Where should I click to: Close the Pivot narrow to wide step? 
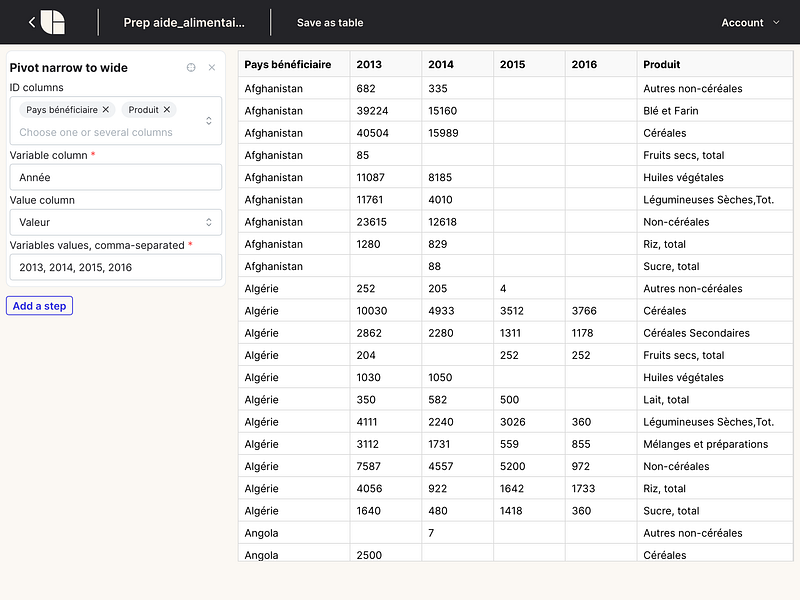pyautogui.click(x=211, y=67)
